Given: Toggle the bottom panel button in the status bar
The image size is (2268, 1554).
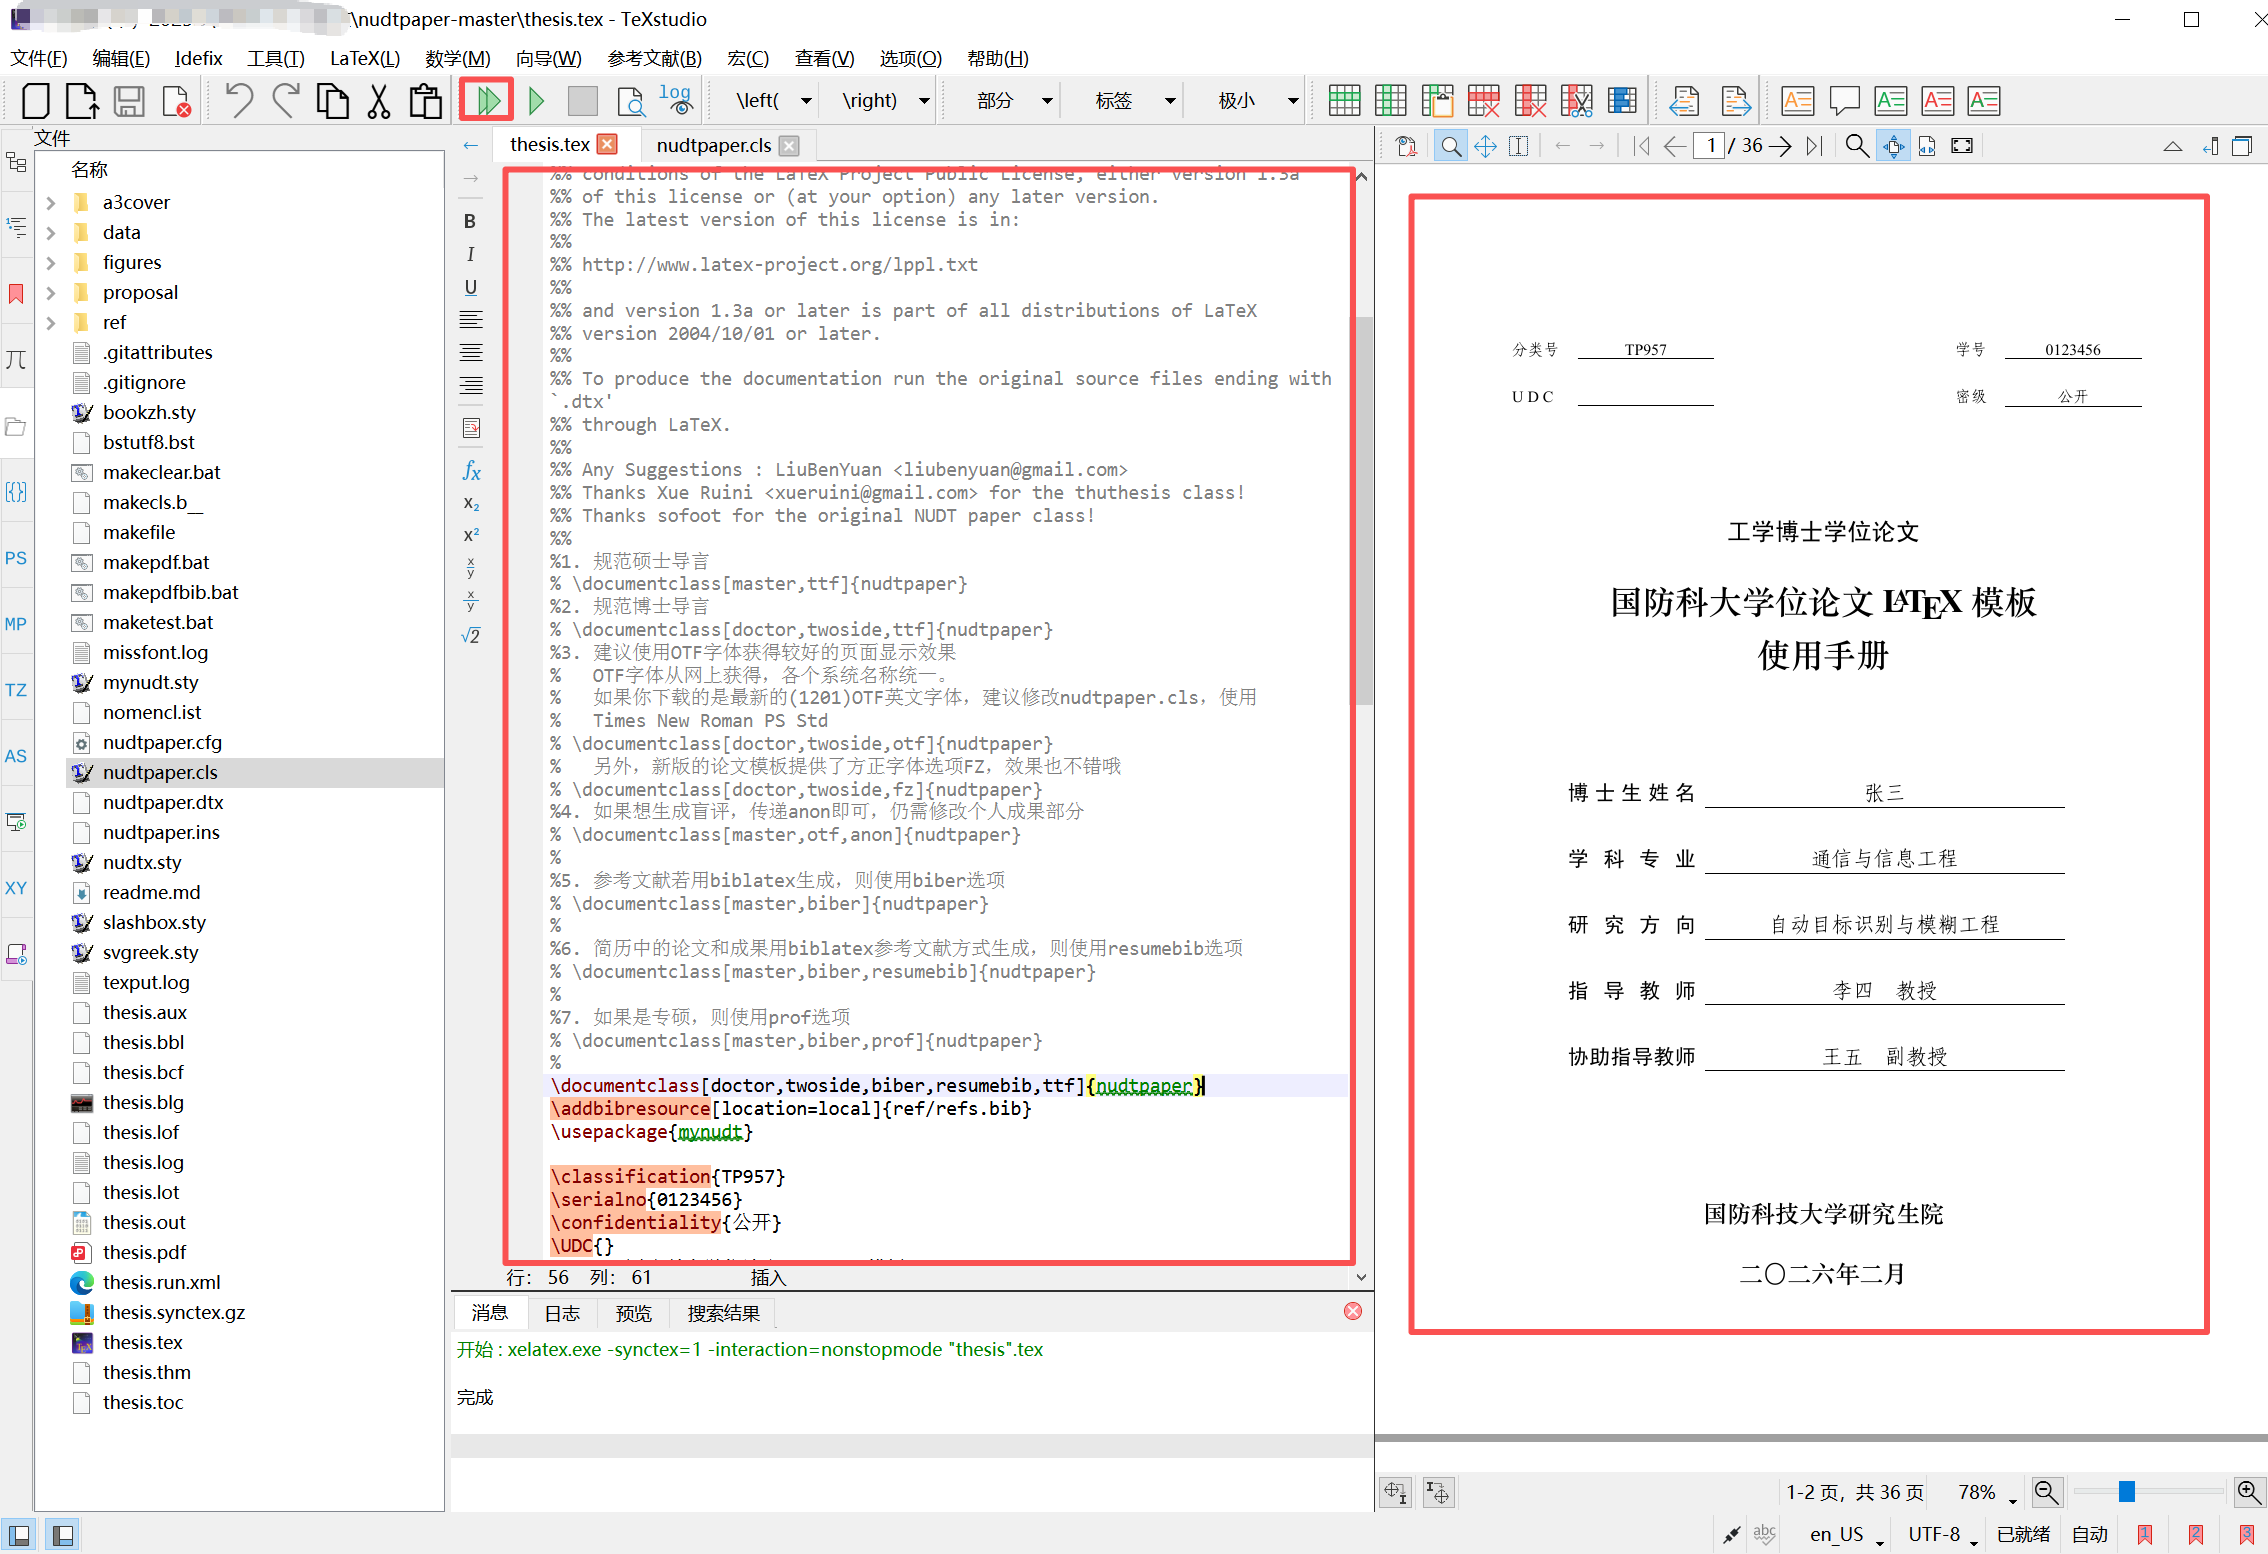Looking at the screenshot, I should pos(62,1534).
